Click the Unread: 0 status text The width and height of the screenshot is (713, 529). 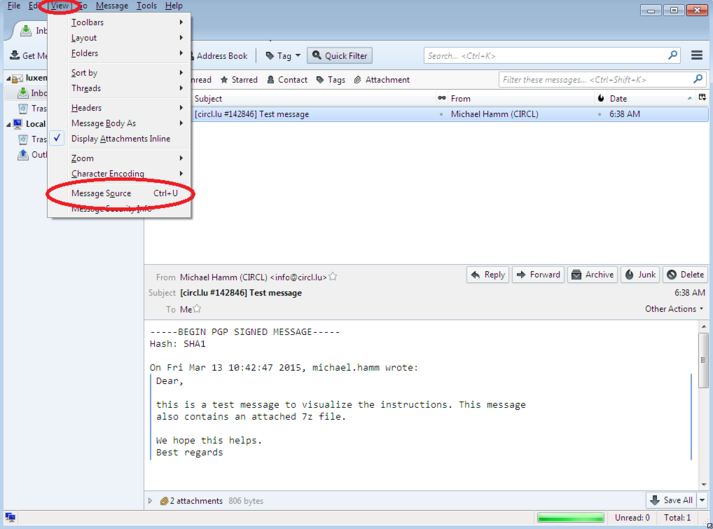click(x=632, y=518)
